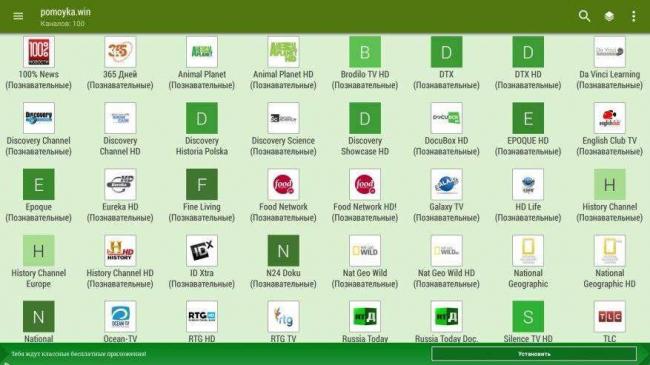Click the Установить button in banner
Image resolution: width=650 pixels, height=365 pixels.
tap(534, 354)
